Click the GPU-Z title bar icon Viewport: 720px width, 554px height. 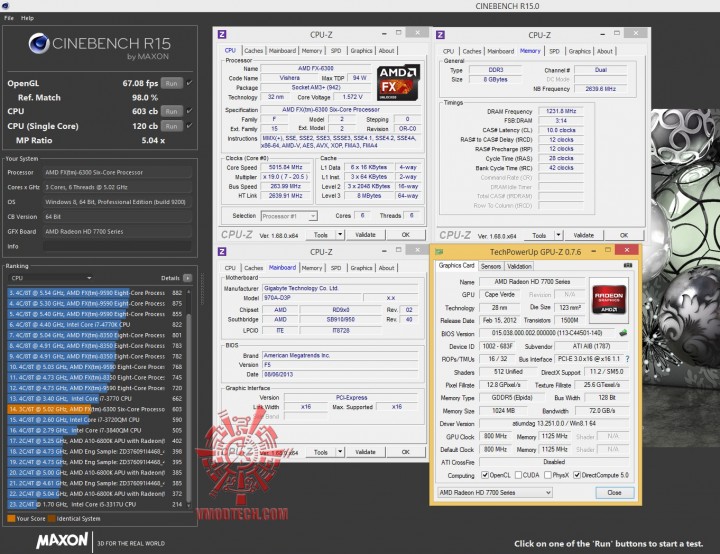(x=439, y=251)
